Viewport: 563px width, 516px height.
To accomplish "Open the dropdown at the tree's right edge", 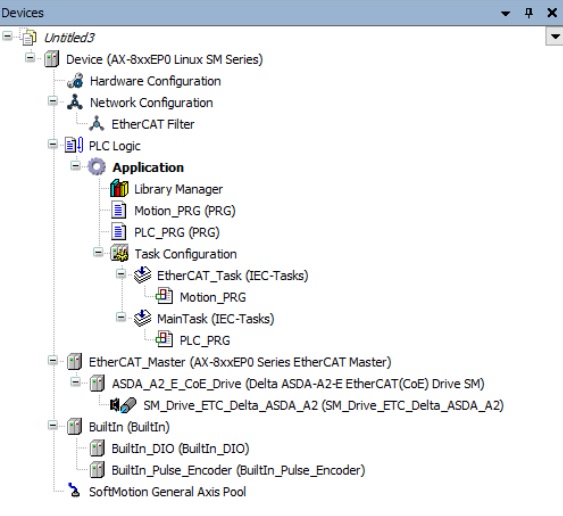I will tap(555, 37).
